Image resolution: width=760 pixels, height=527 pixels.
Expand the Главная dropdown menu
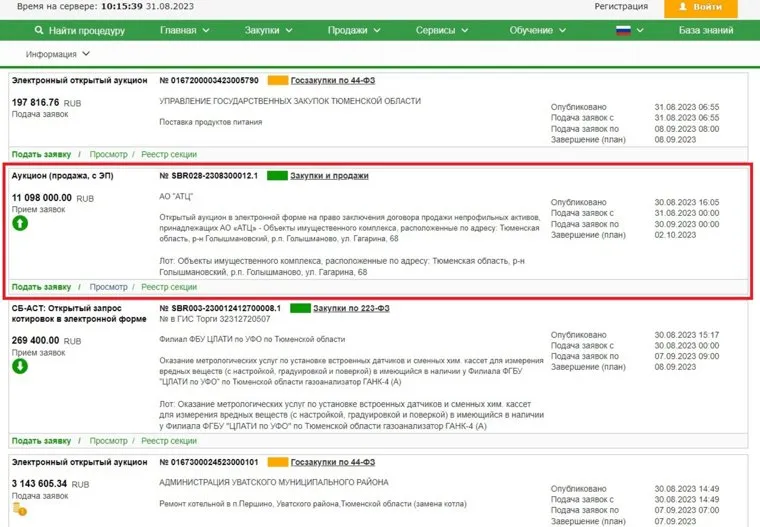coord(184,31)
